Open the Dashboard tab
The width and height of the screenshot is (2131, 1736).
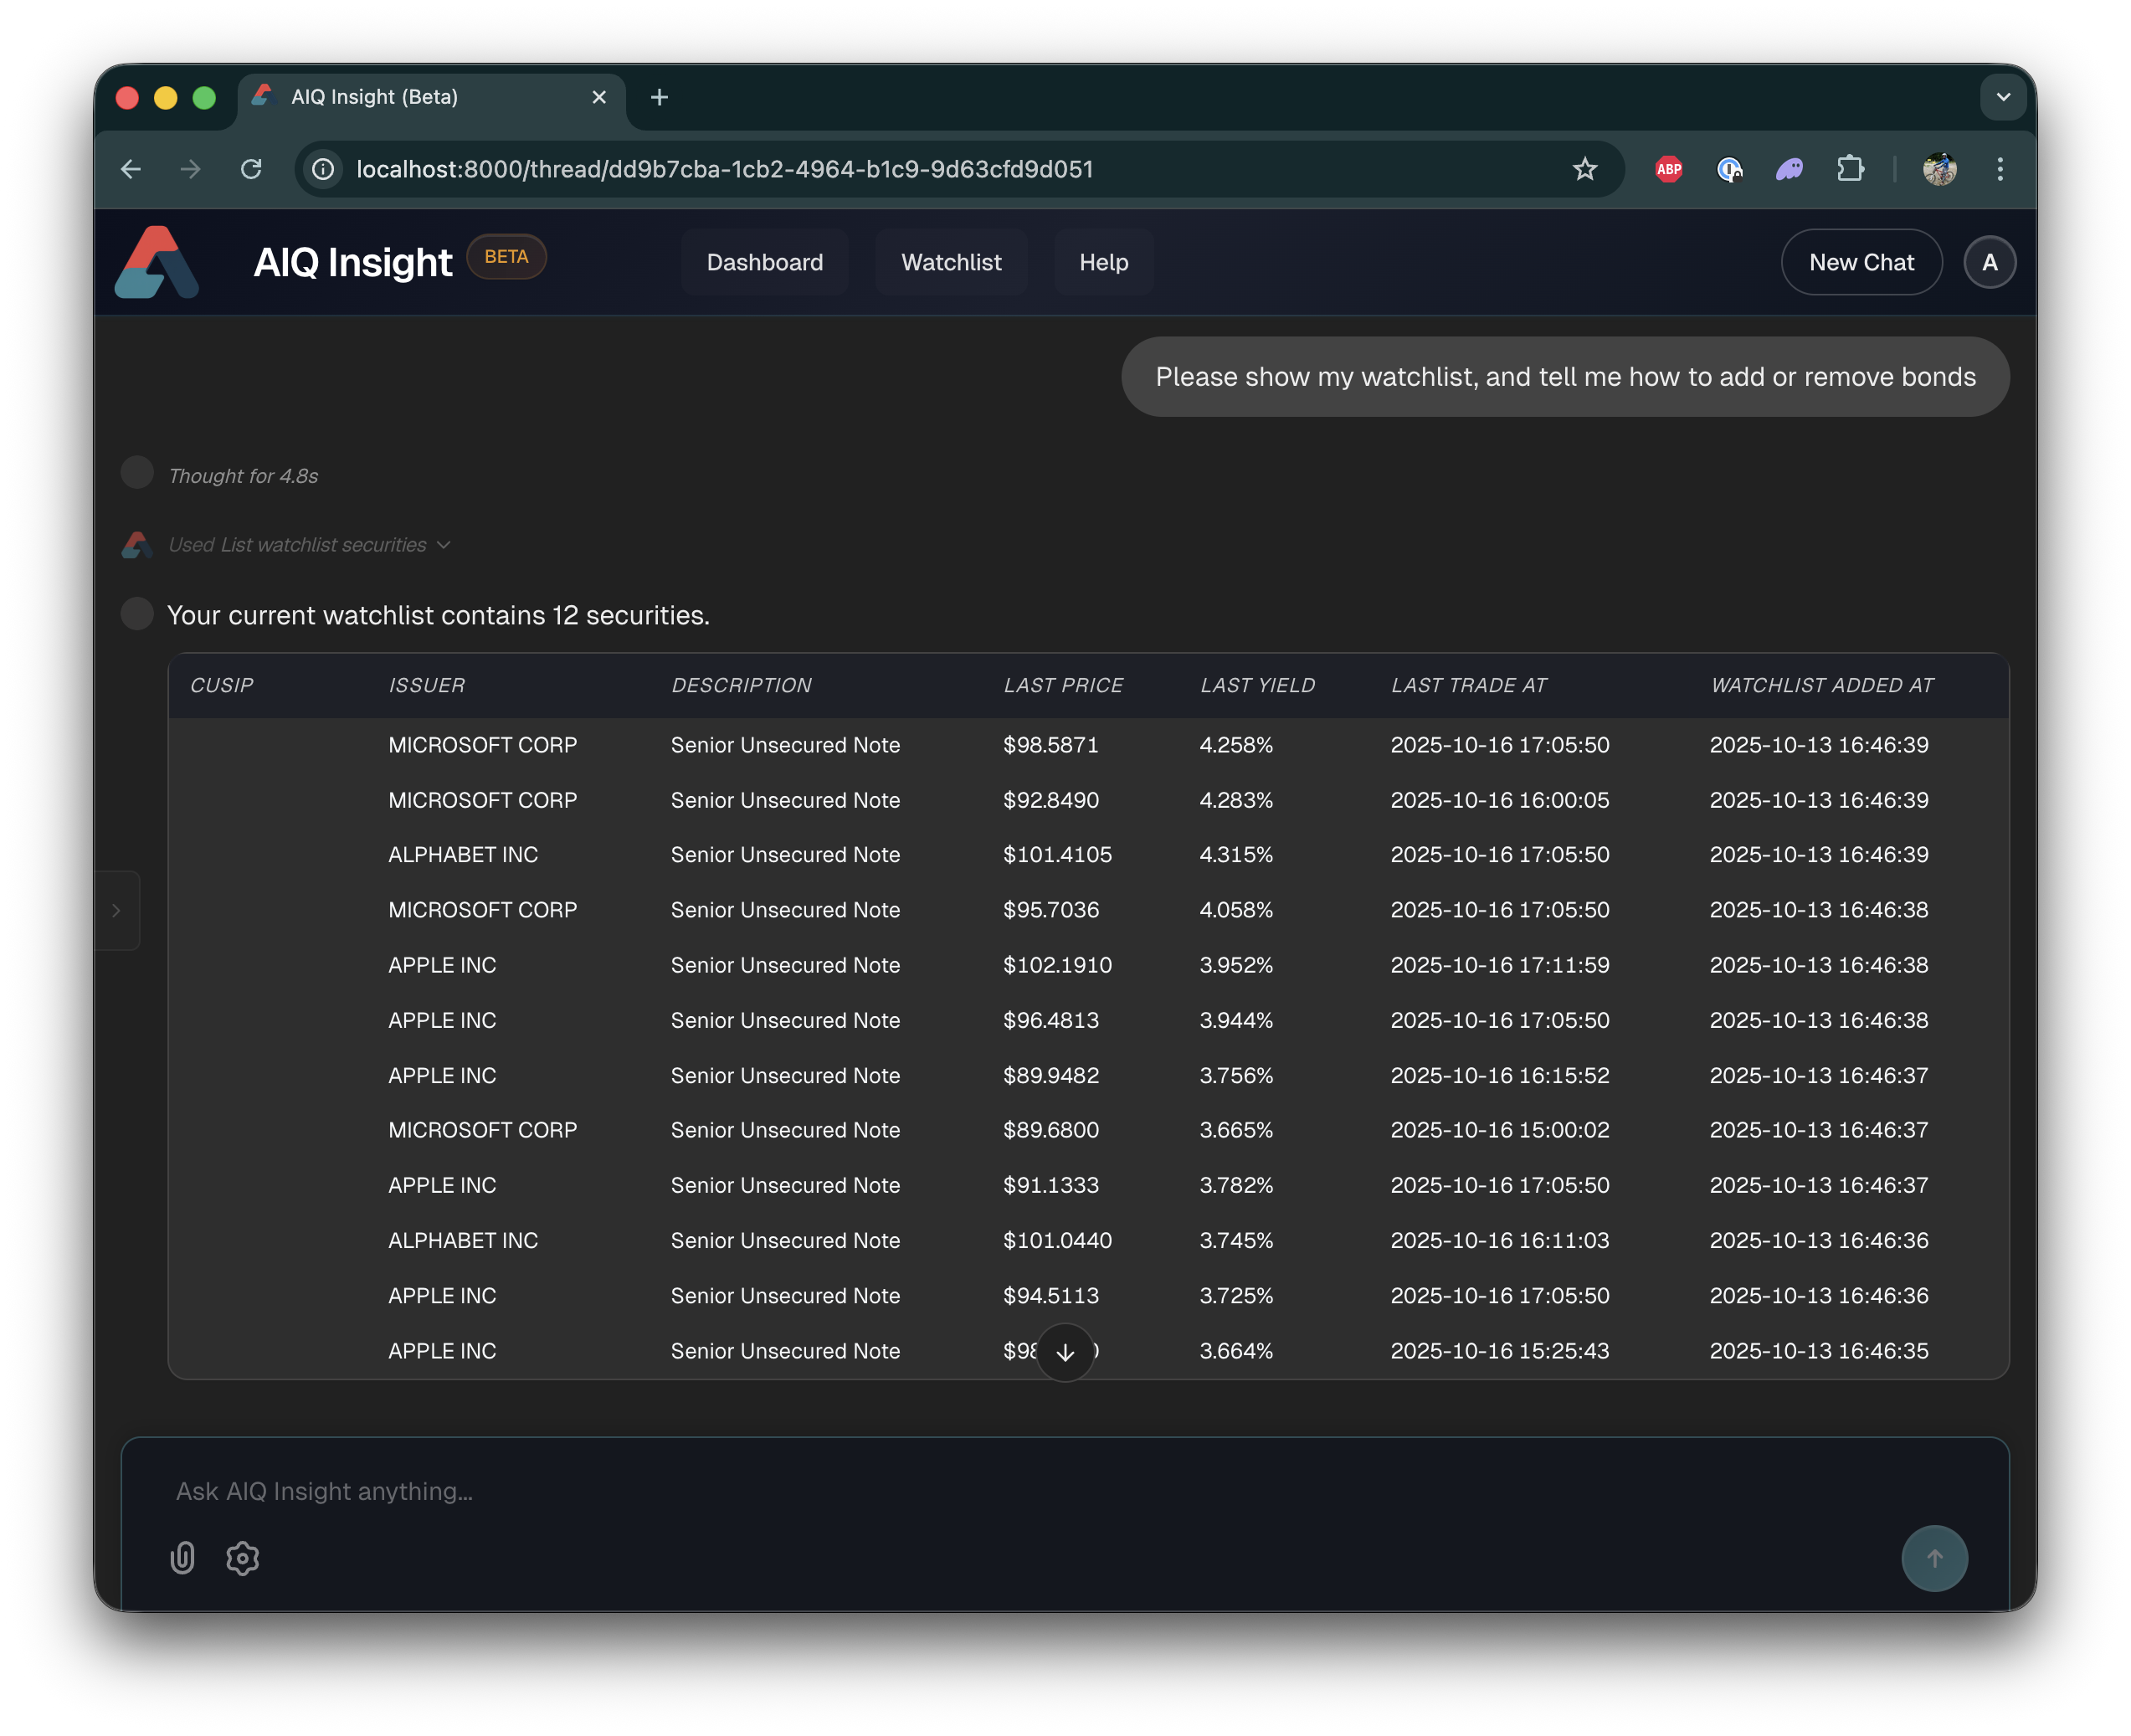[764, 262]
